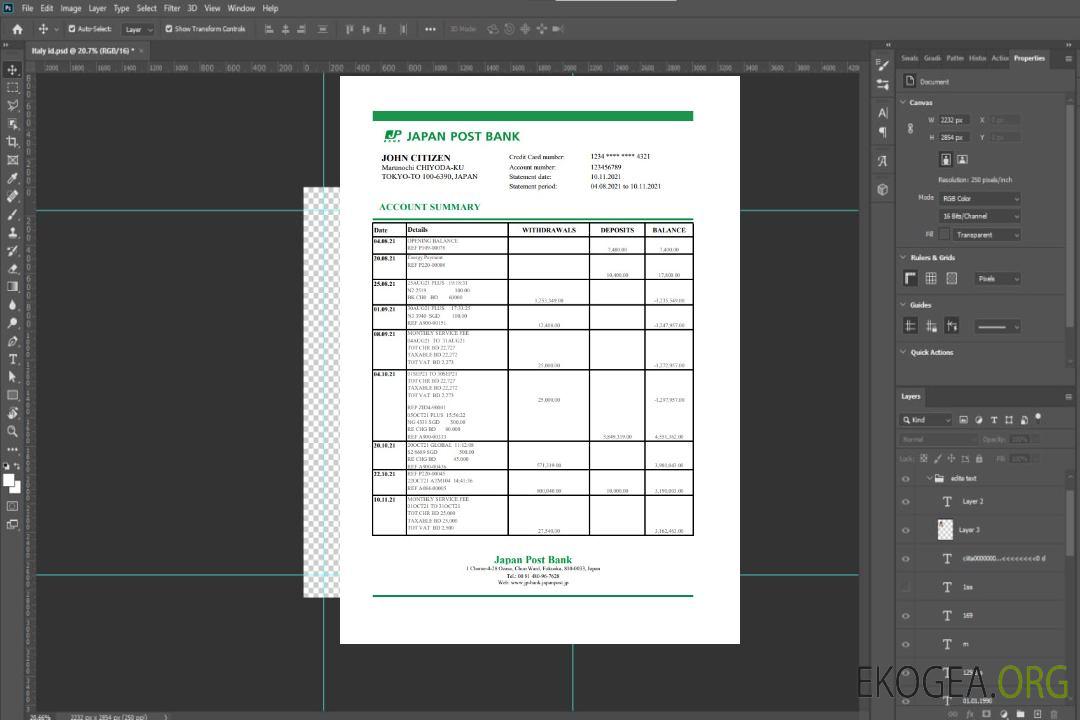This screenshot has width=1080, height=720.
Task: Select the Clone Stamp tool
Action: tap(12, 233)
